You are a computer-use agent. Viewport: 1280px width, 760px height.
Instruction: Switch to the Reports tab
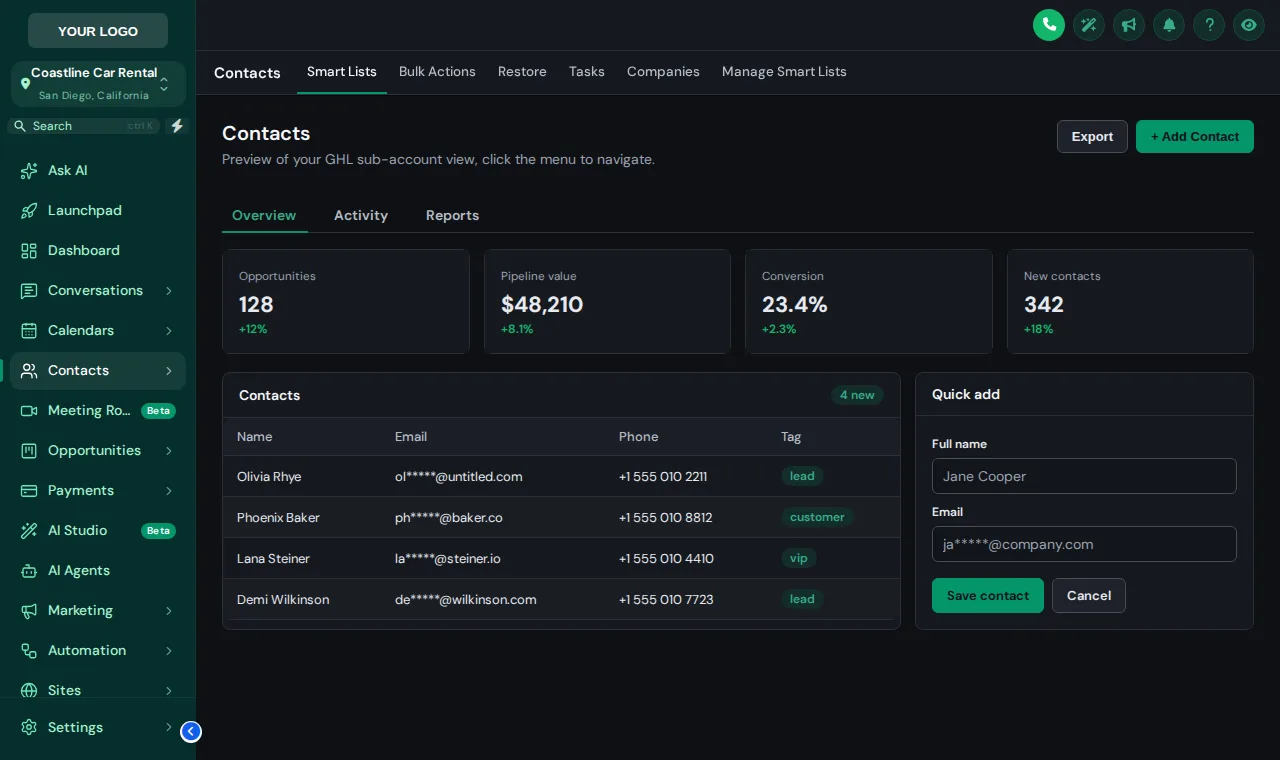coord(452,215)
